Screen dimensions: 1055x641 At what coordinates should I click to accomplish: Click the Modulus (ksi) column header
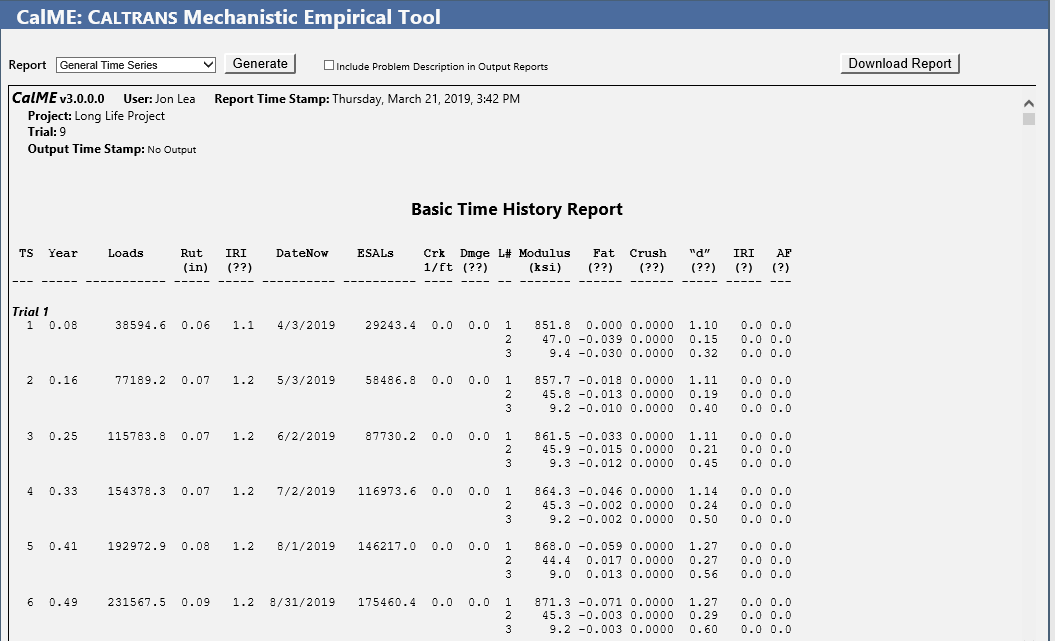tap(544, 260)
